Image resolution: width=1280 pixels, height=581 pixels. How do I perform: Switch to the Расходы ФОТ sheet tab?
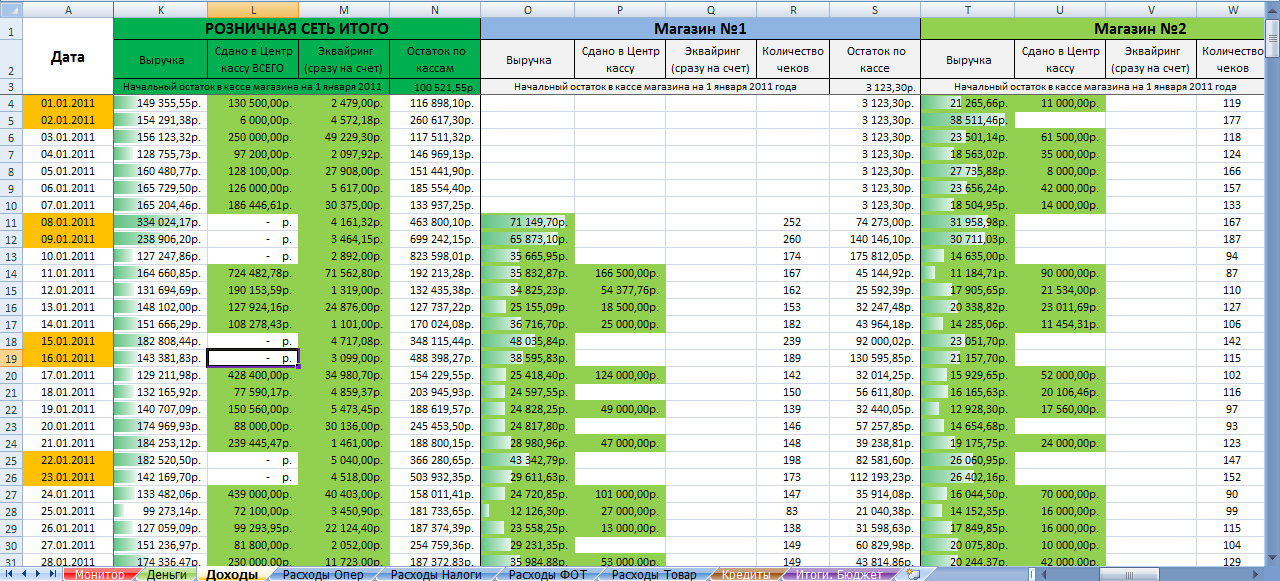549,575
